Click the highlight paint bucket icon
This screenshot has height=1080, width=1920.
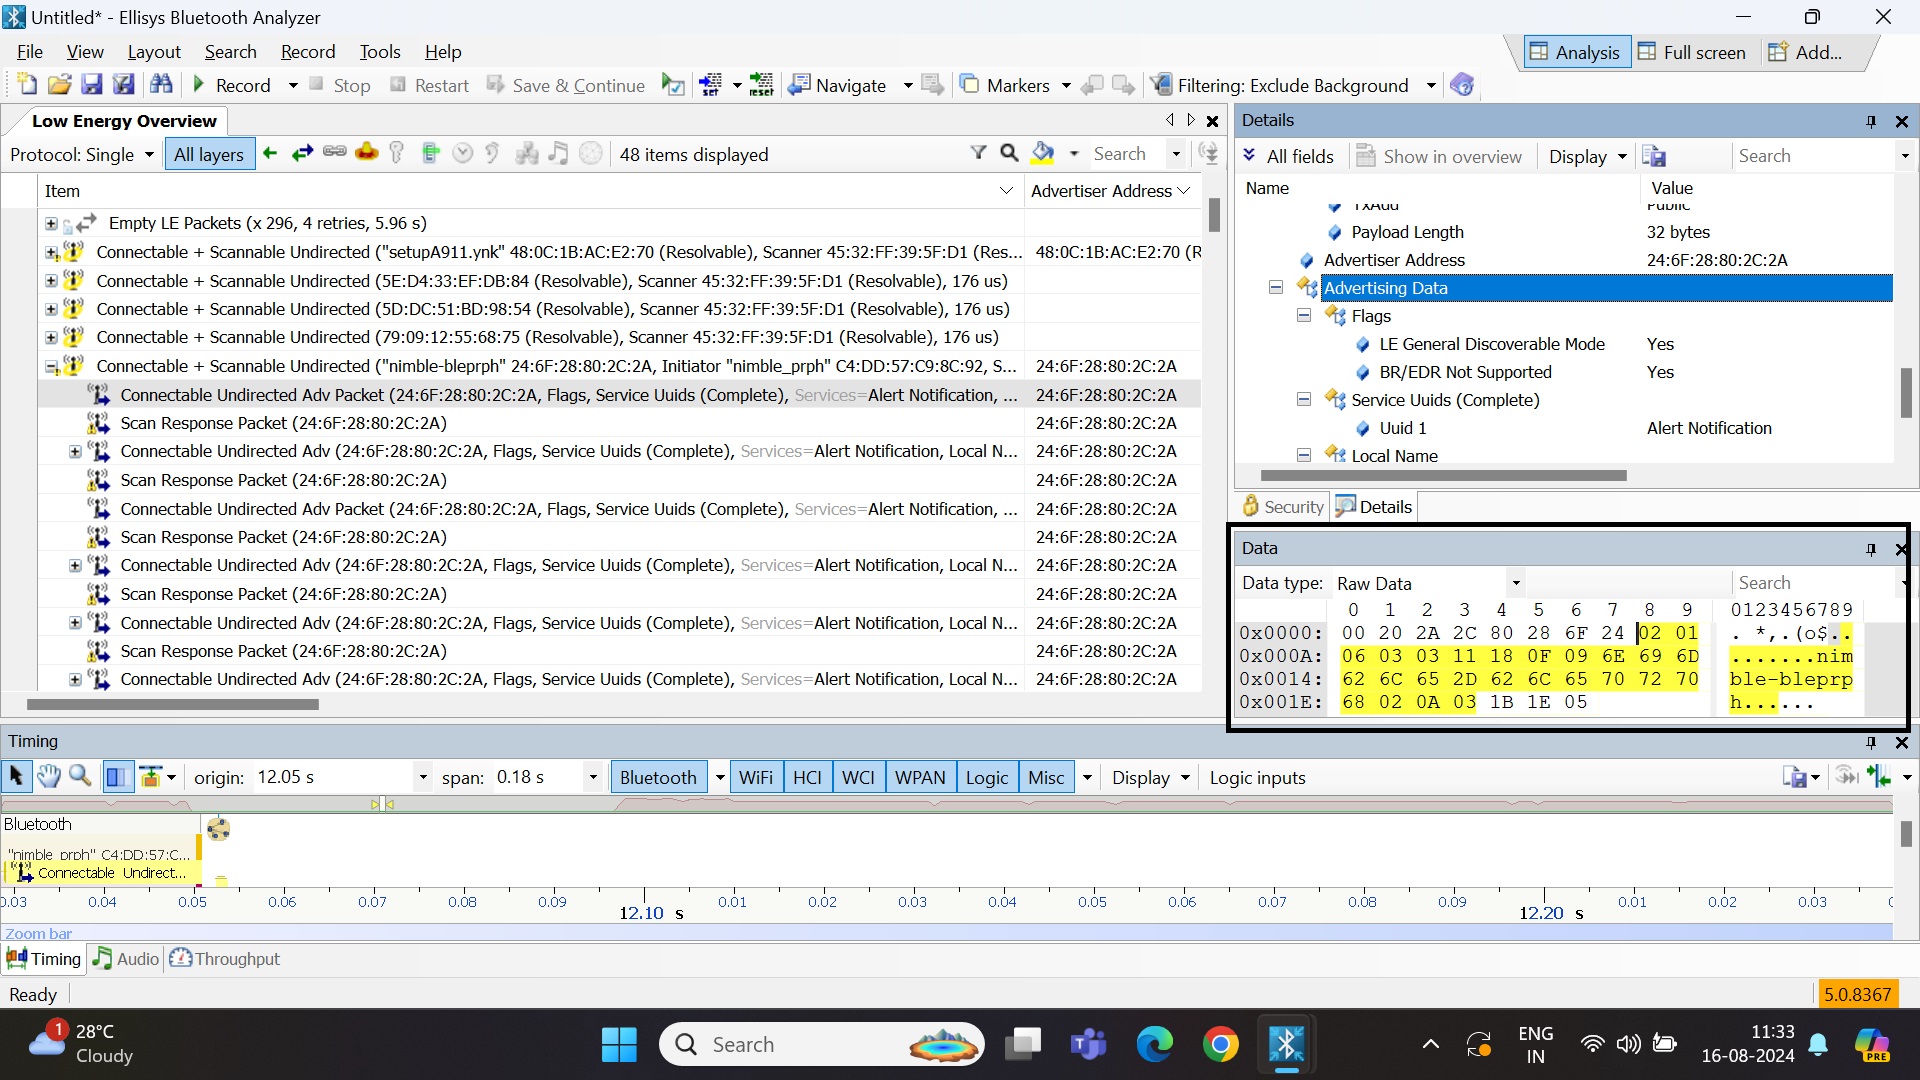pyautogui.click(x=1043, y=153)
